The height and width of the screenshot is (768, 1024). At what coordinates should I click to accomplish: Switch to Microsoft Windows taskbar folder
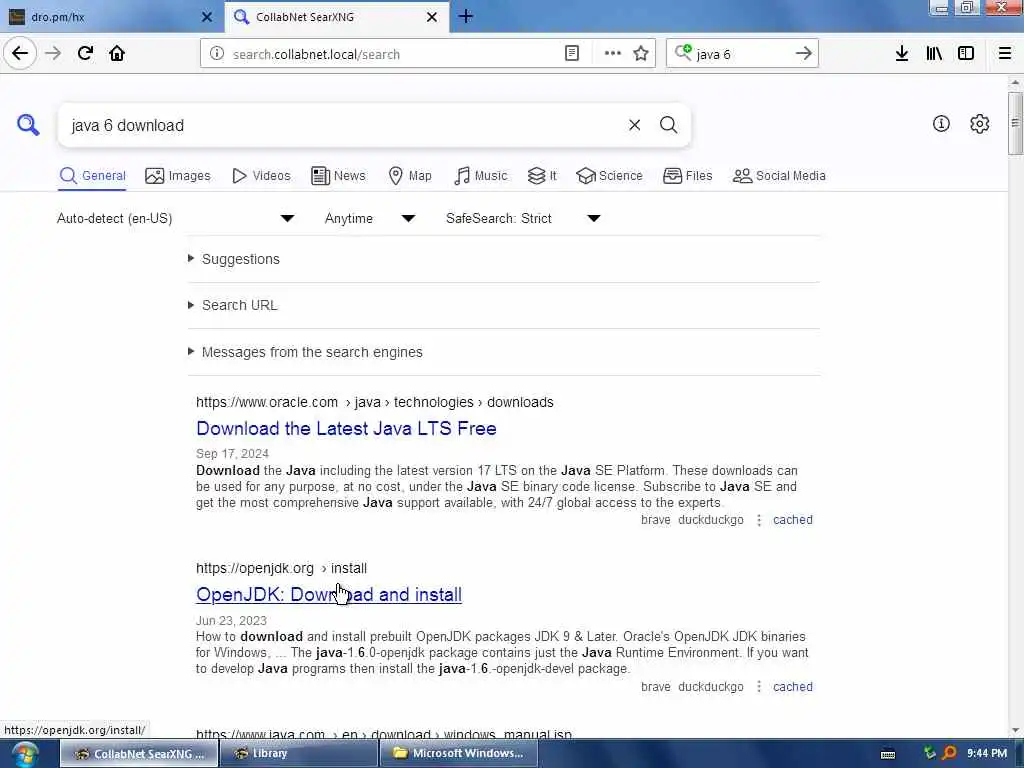coord(458,753)
